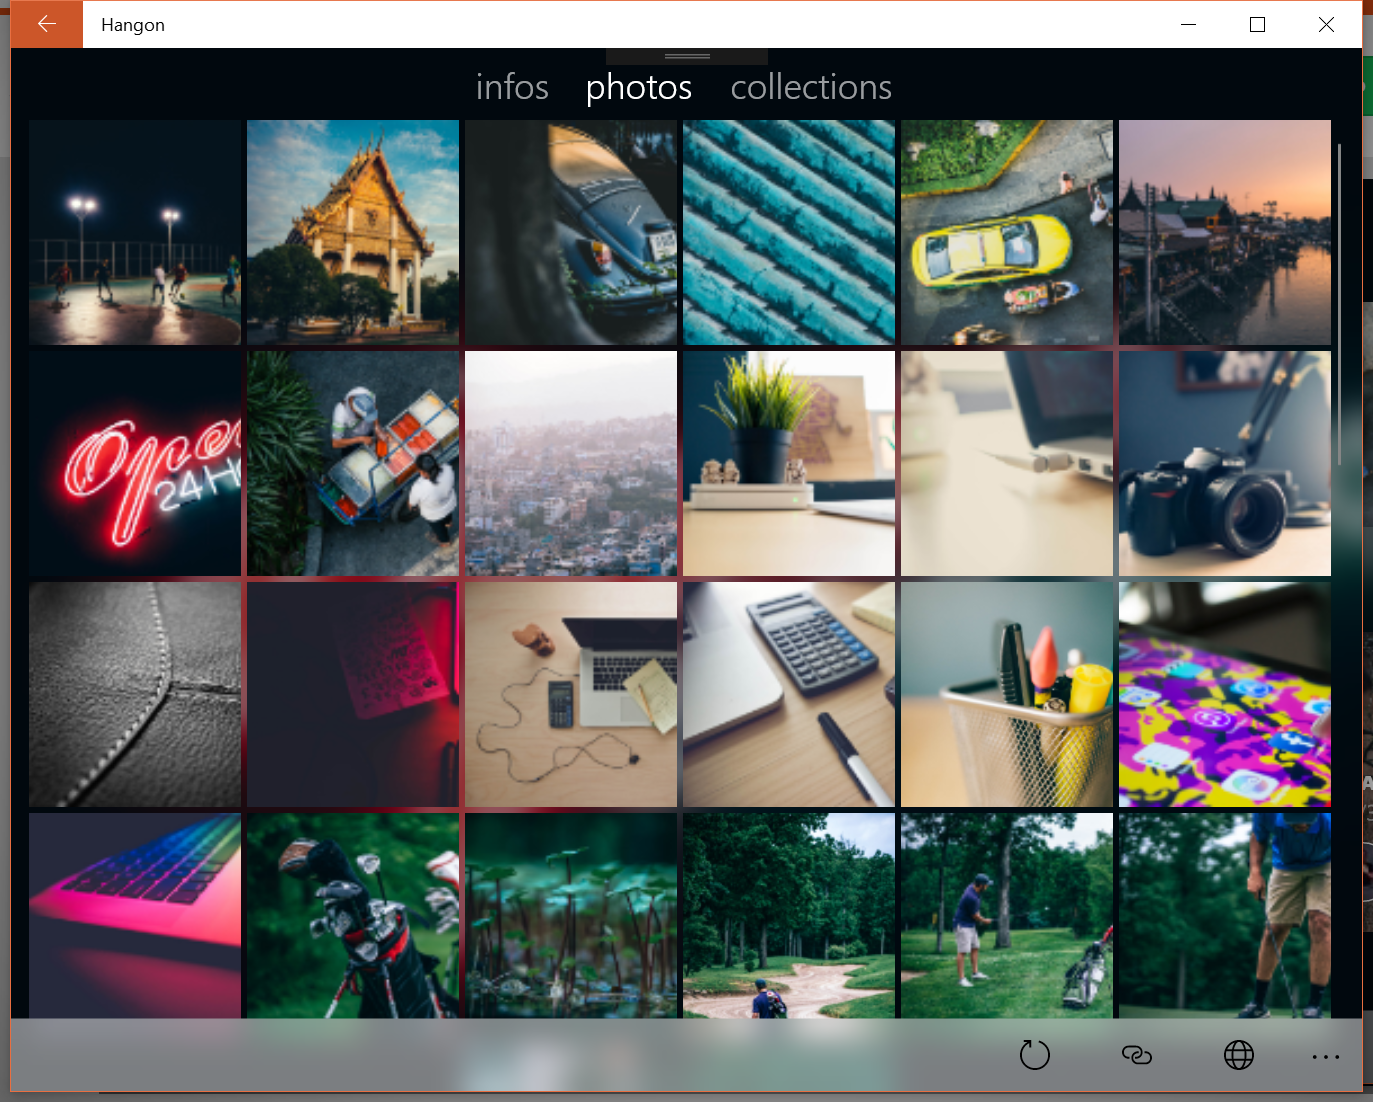This screenshot has width=1373, height=1102.
Task: Open the sunset riverside village photo
Action: (x=1225, y=232)
